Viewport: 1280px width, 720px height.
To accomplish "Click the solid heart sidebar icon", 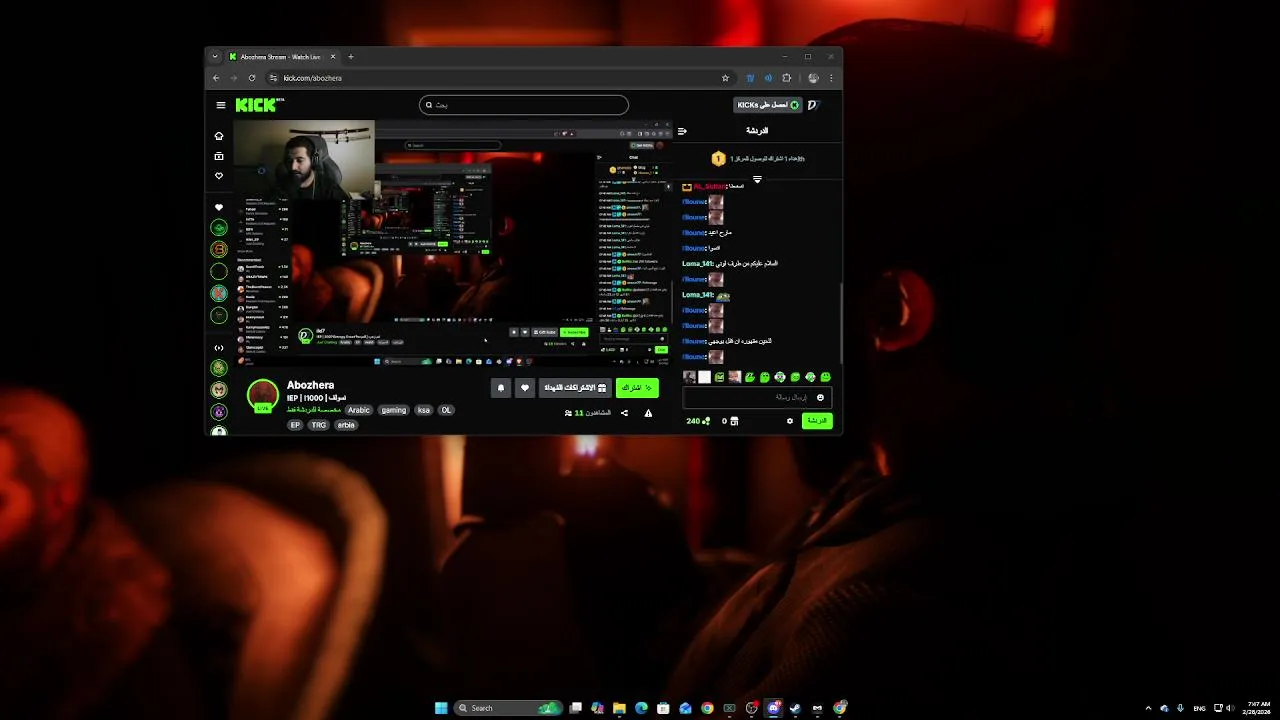I will click(219, 207).
